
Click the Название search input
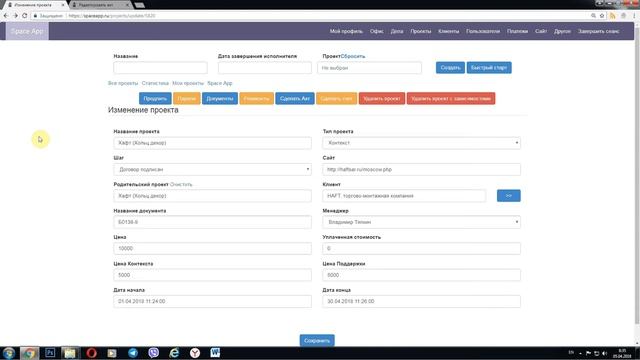(160, 68)
